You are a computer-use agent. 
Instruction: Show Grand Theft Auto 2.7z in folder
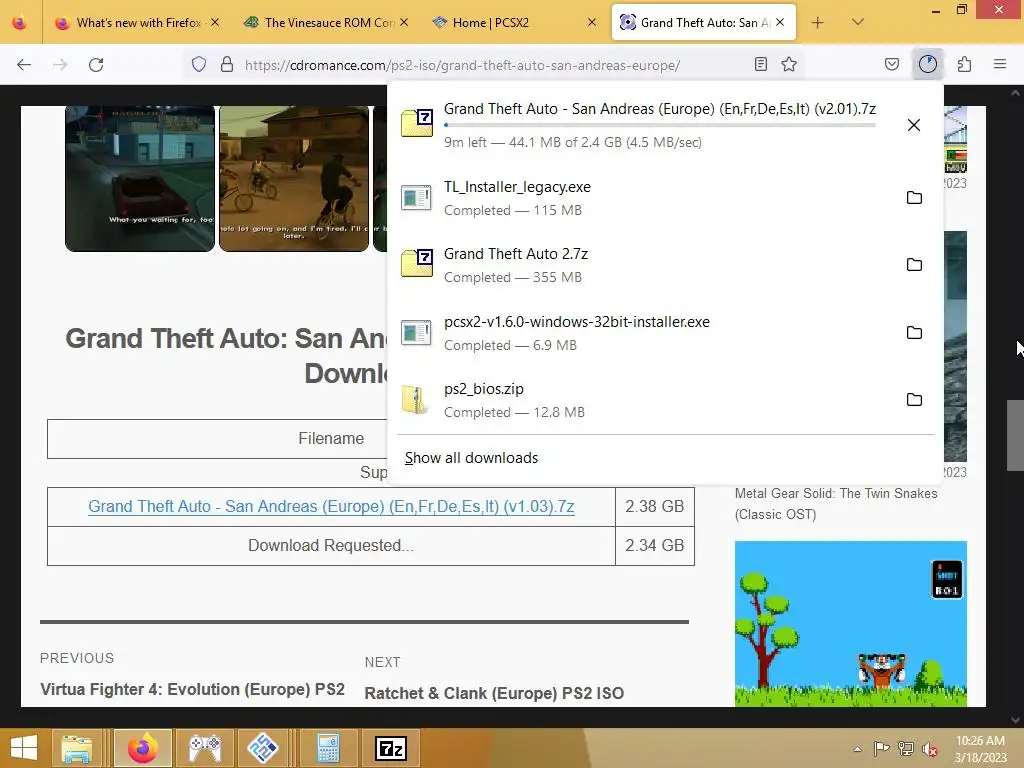point(914,264)
